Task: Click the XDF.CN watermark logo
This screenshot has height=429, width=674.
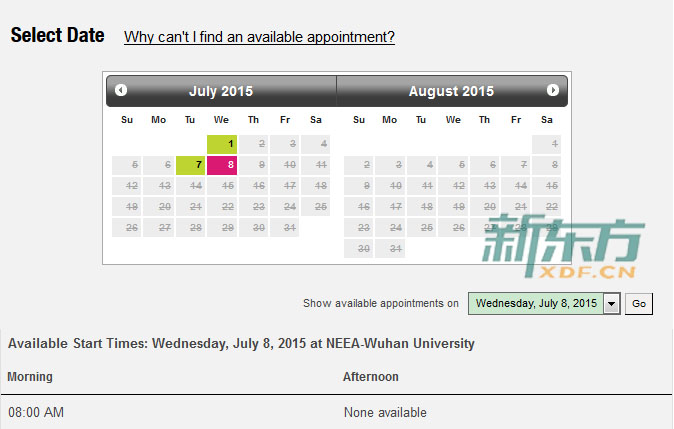Action: click(x=563, y=246)
